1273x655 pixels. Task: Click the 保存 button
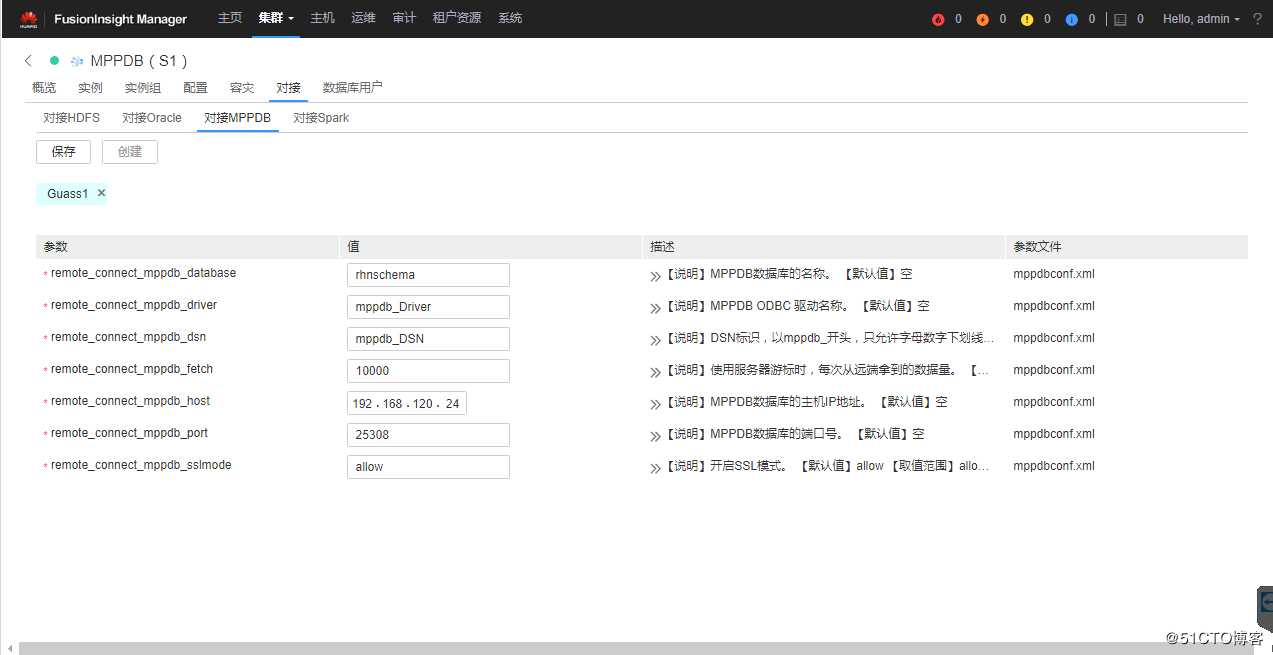pyautogui.click(x=63, y=152)
